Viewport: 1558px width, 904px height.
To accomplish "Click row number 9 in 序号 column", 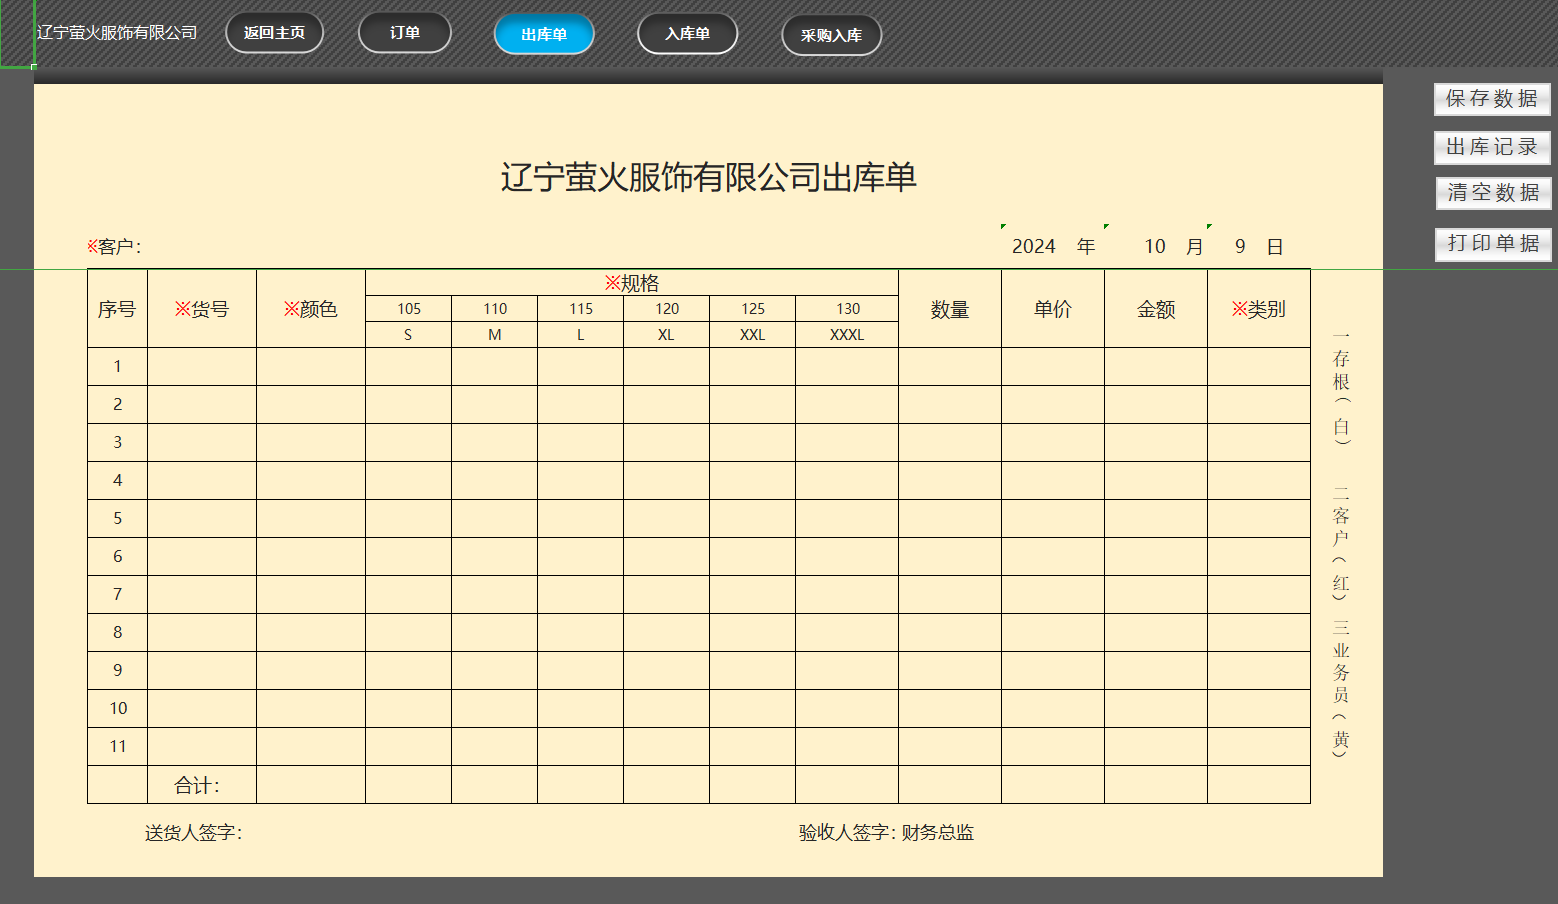I will coord(117,671).
